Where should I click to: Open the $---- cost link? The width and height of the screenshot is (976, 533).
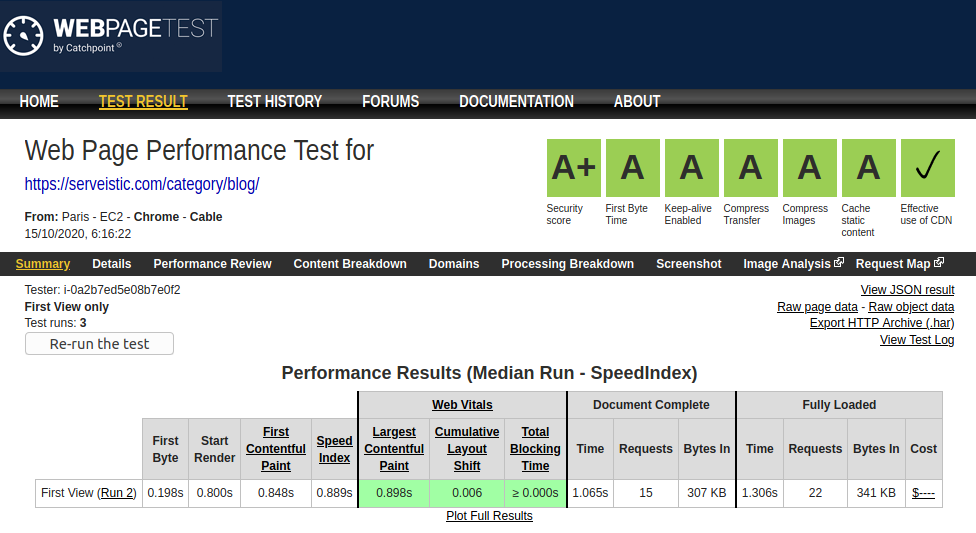(923, 493)
